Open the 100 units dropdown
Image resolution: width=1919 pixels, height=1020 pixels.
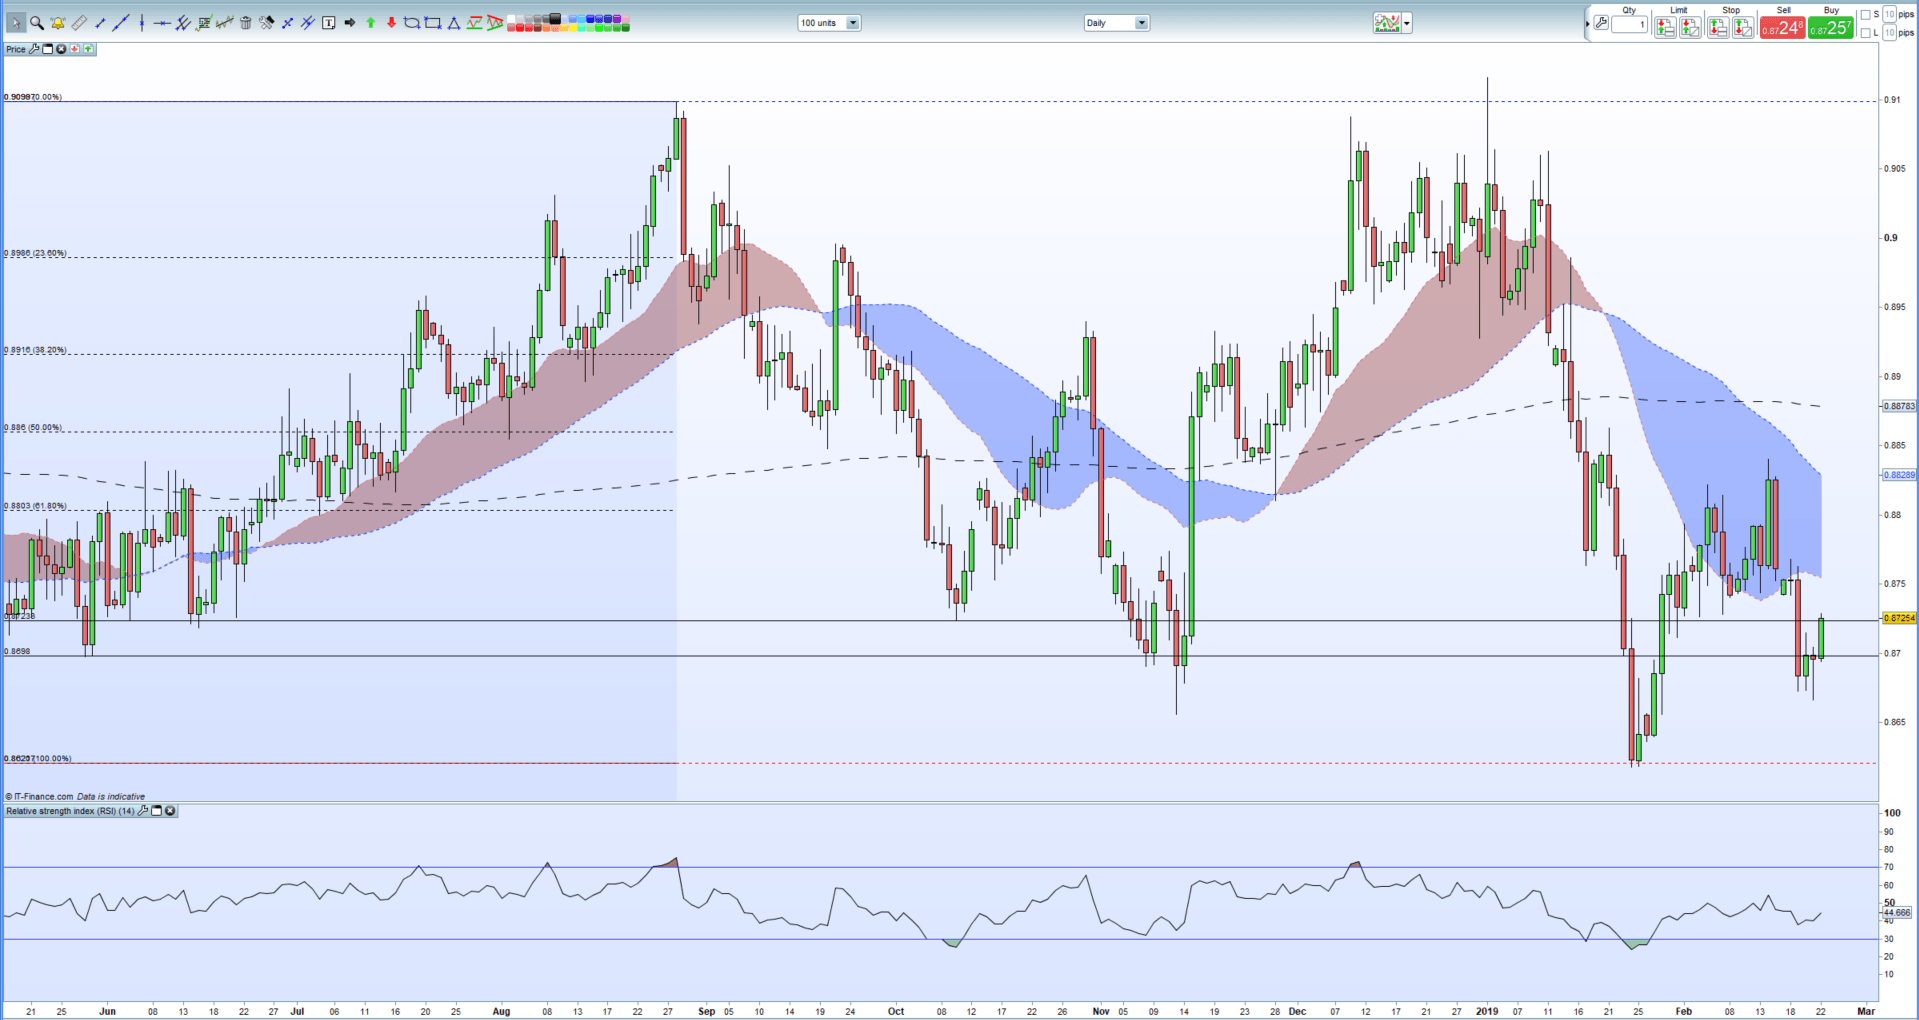[853, 23]
